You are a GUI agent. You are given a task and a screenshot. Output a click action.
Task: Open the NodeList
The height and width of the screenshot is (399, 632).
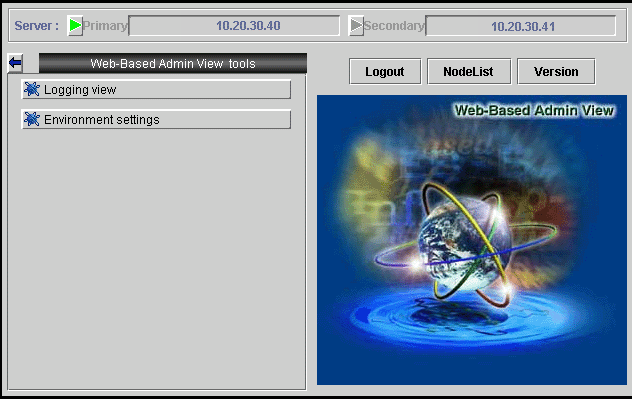click(469, 71)
